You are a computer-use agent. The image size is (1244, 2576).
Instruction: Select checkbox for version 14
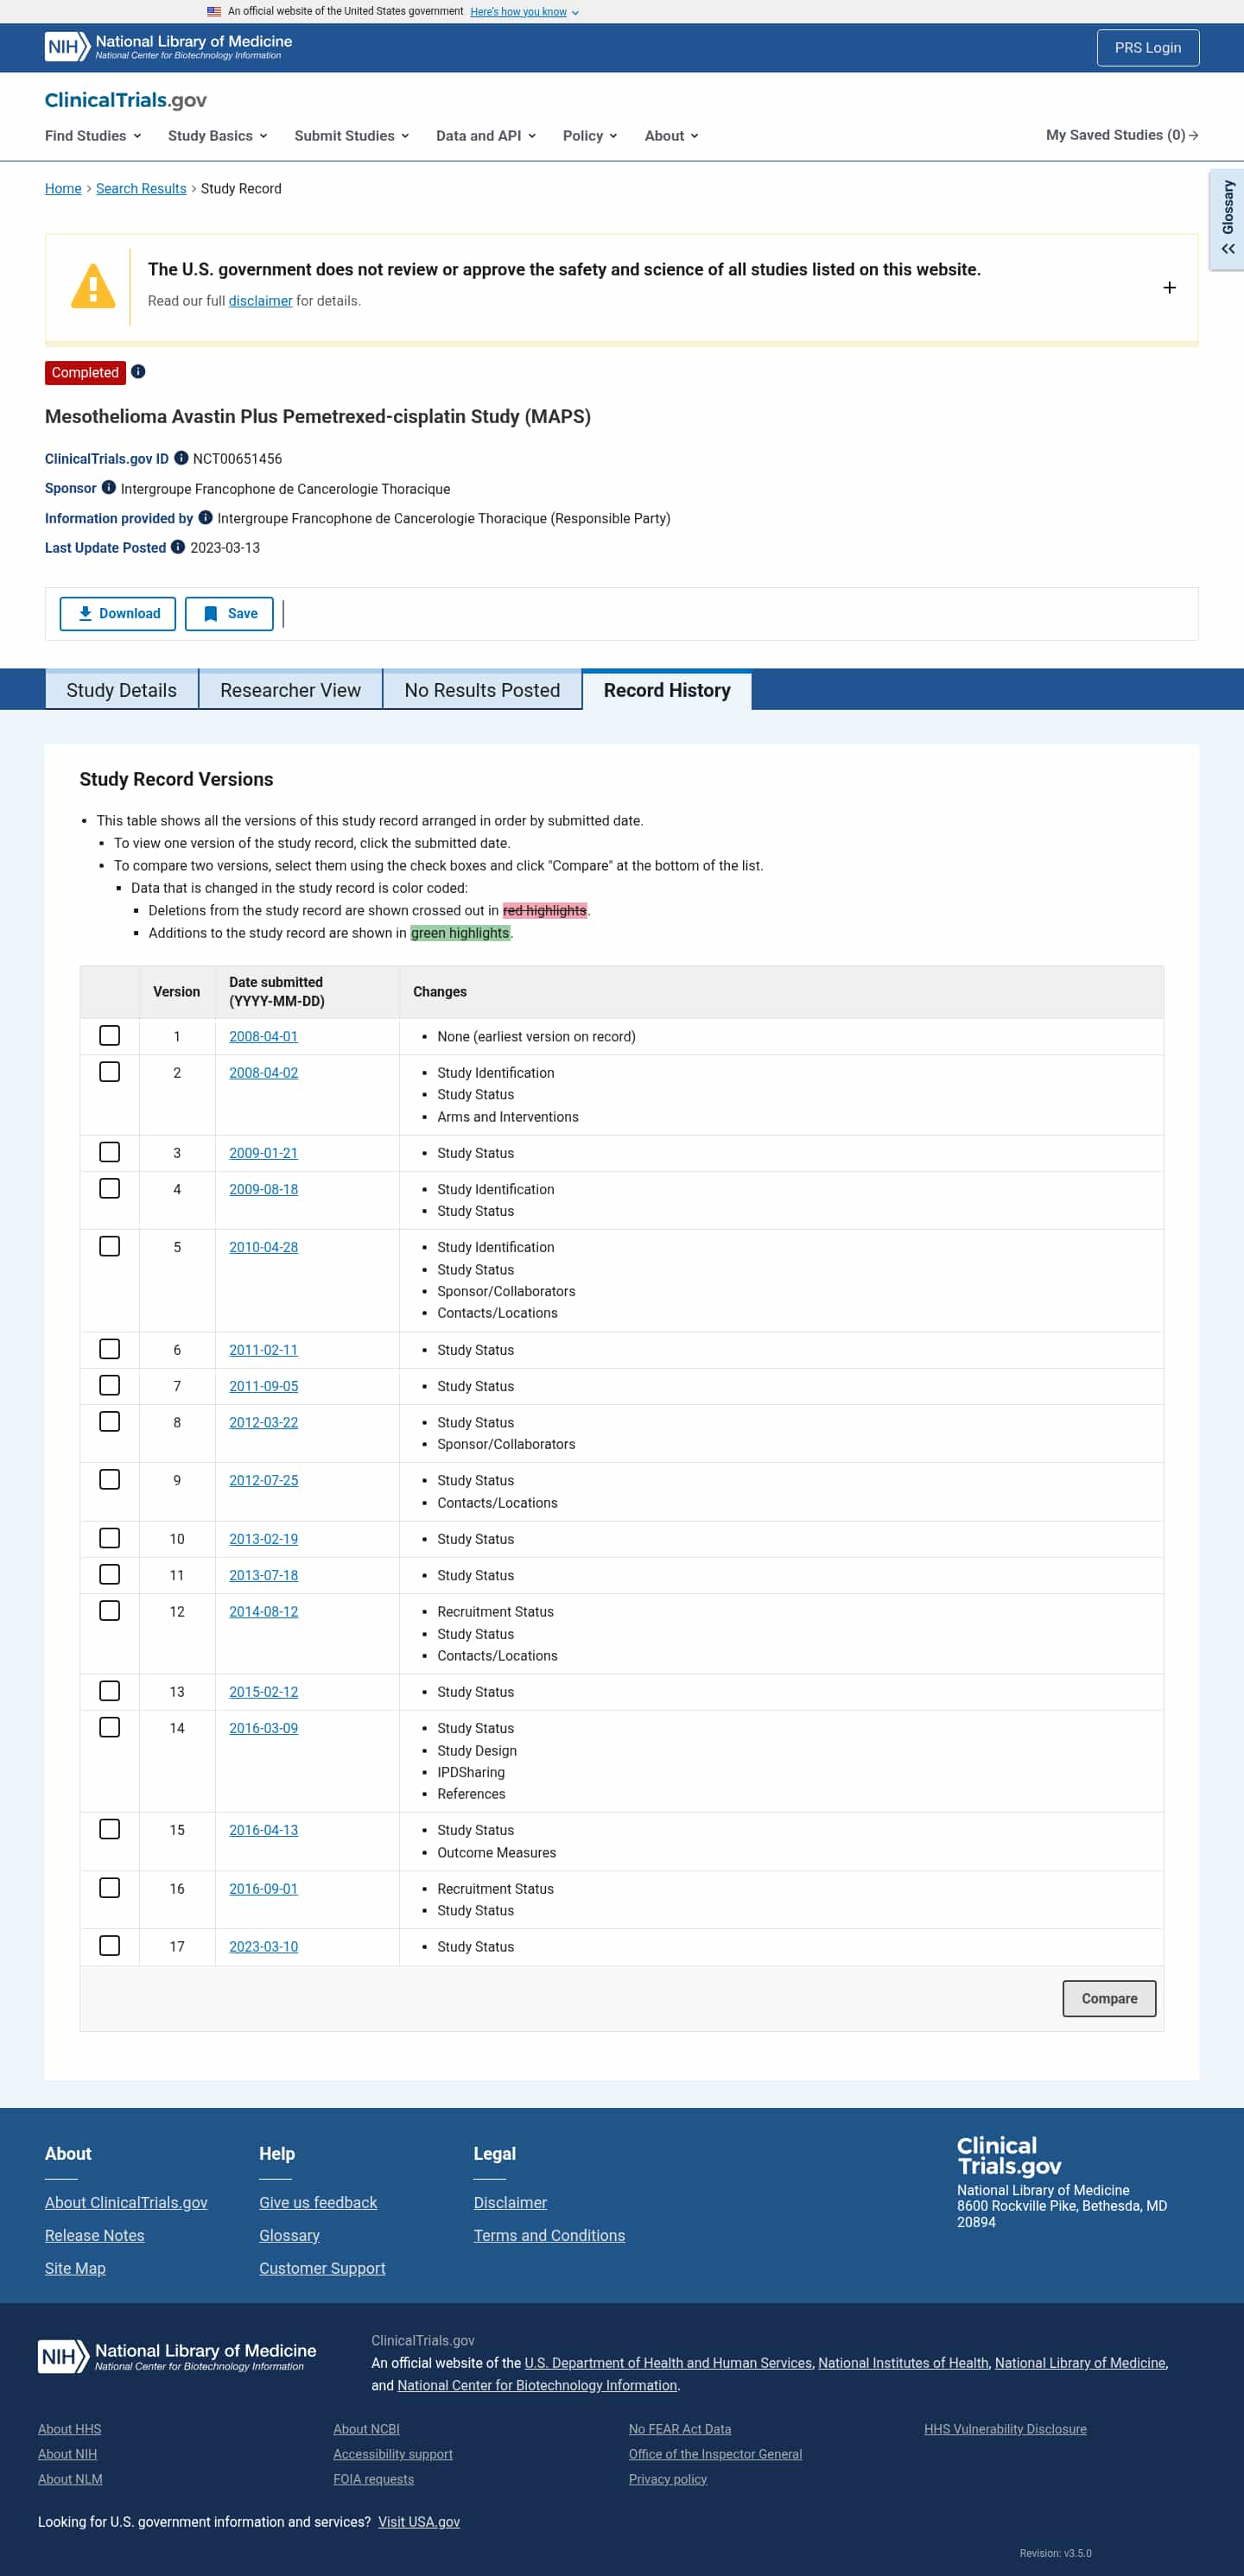[110, 1727]
